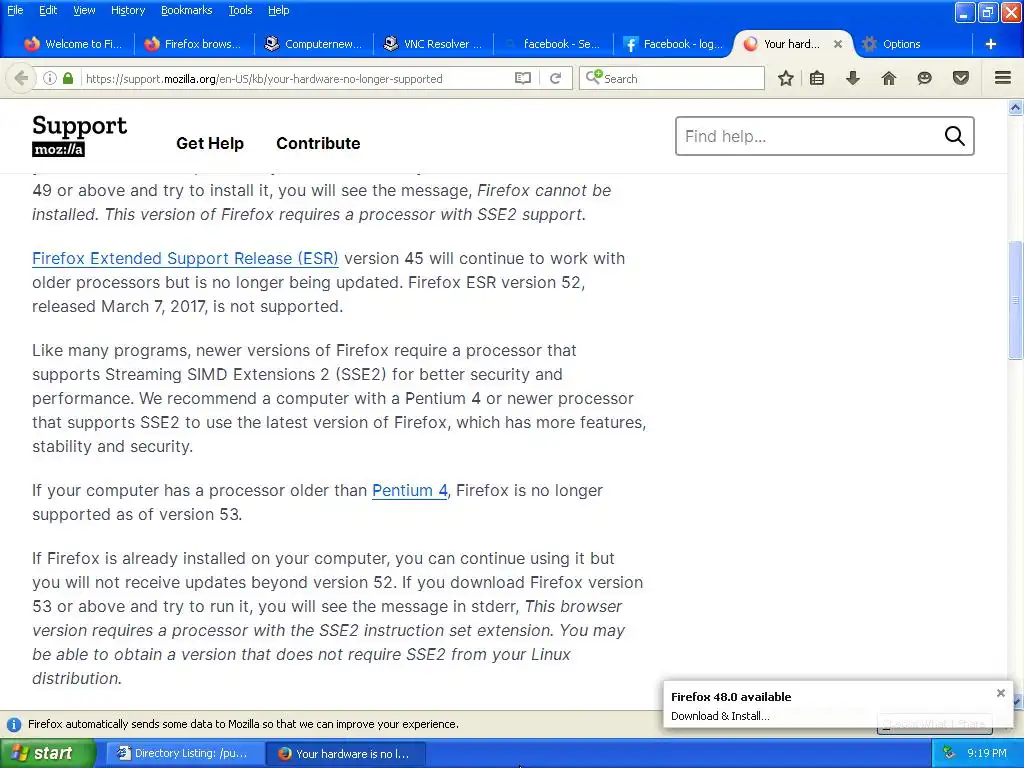Image resolution: width=1024 pixels, height=768 pixels.
Task: Switch to the Options tab
Action: [x=901, y=44]
